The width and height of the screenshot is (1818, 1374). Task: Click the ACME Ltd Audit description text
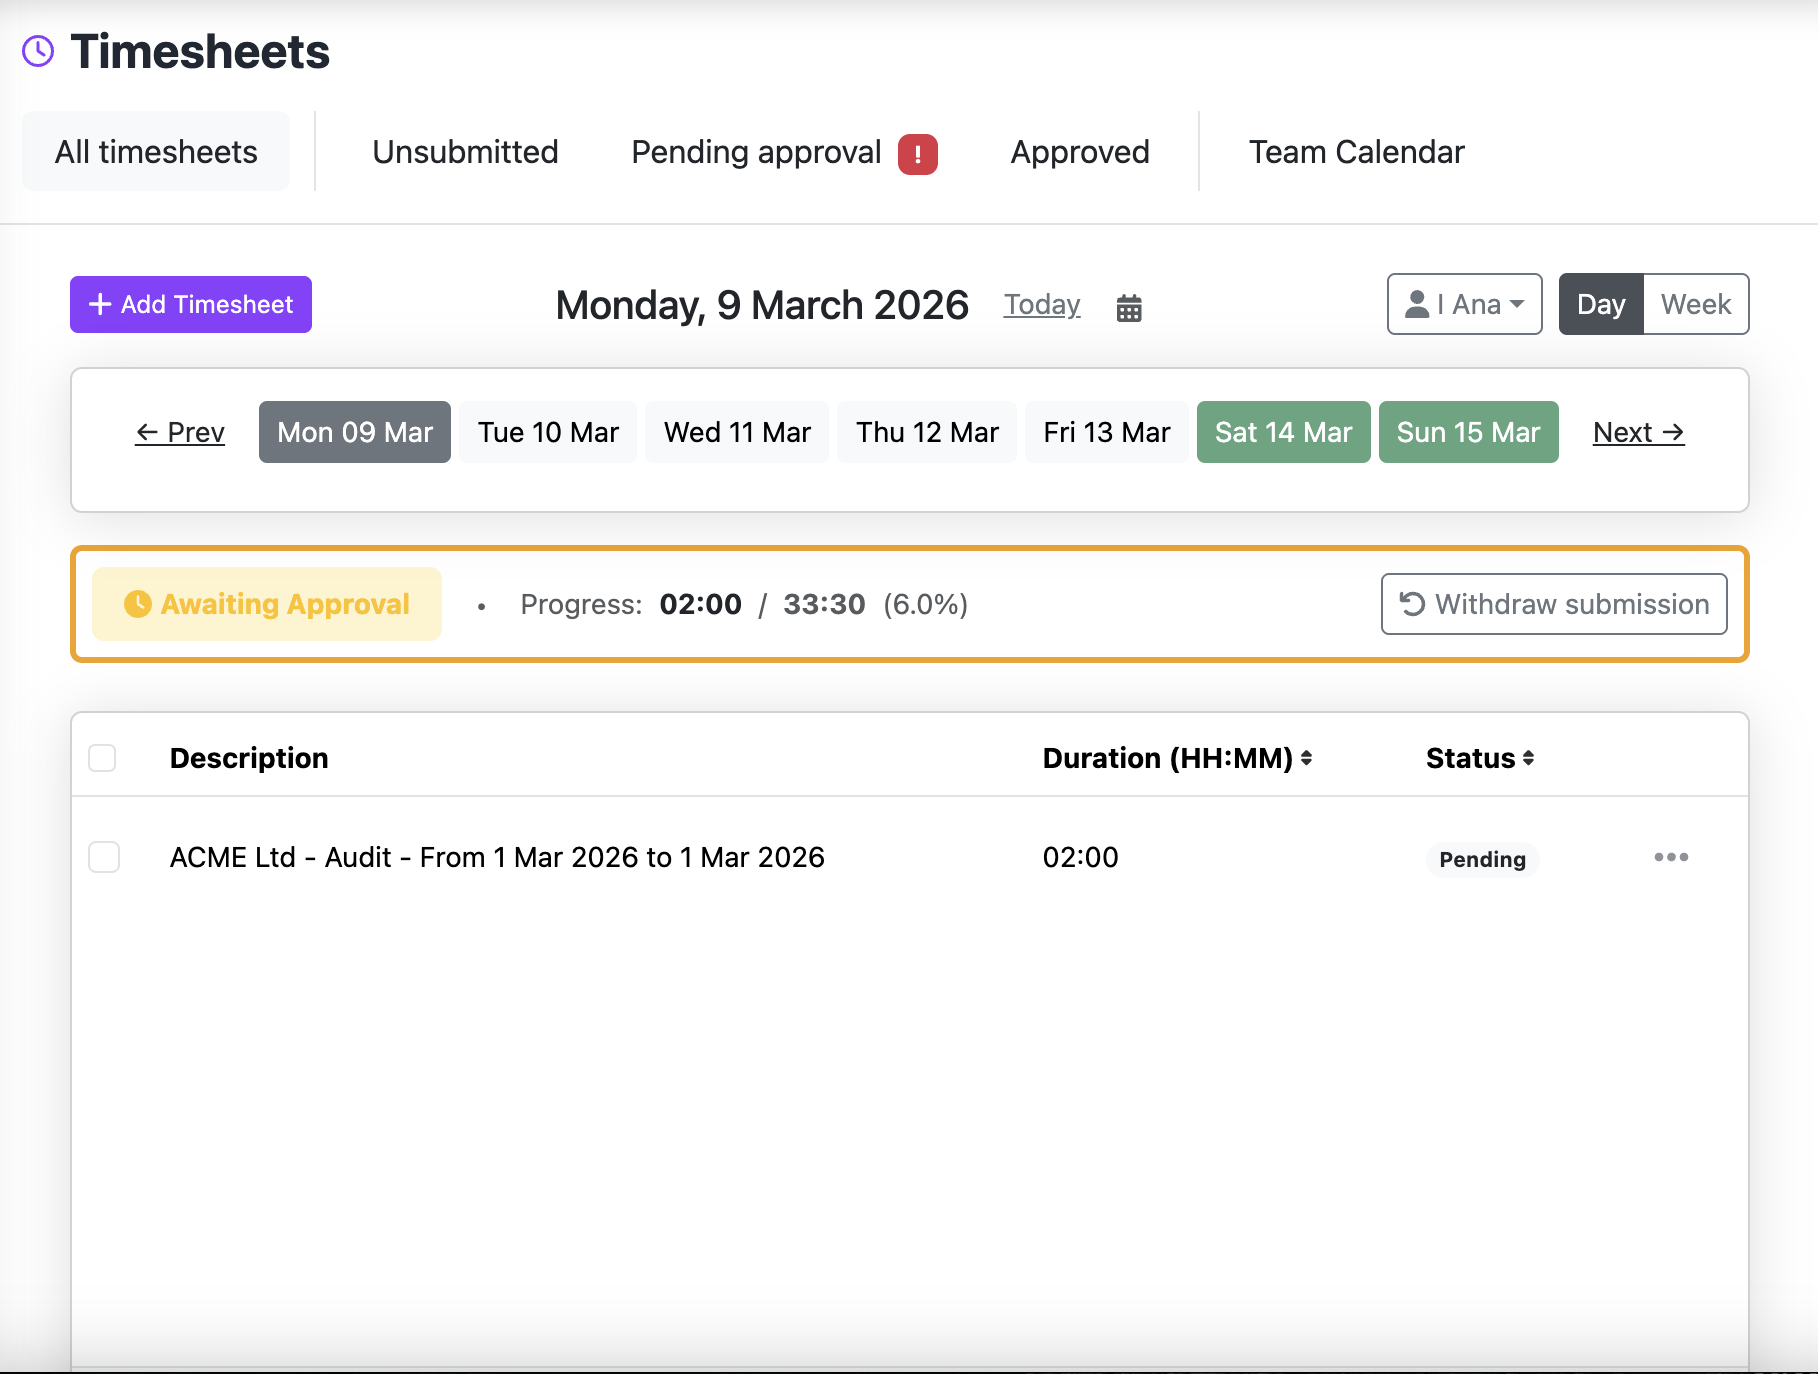click(x=497, y=857)
